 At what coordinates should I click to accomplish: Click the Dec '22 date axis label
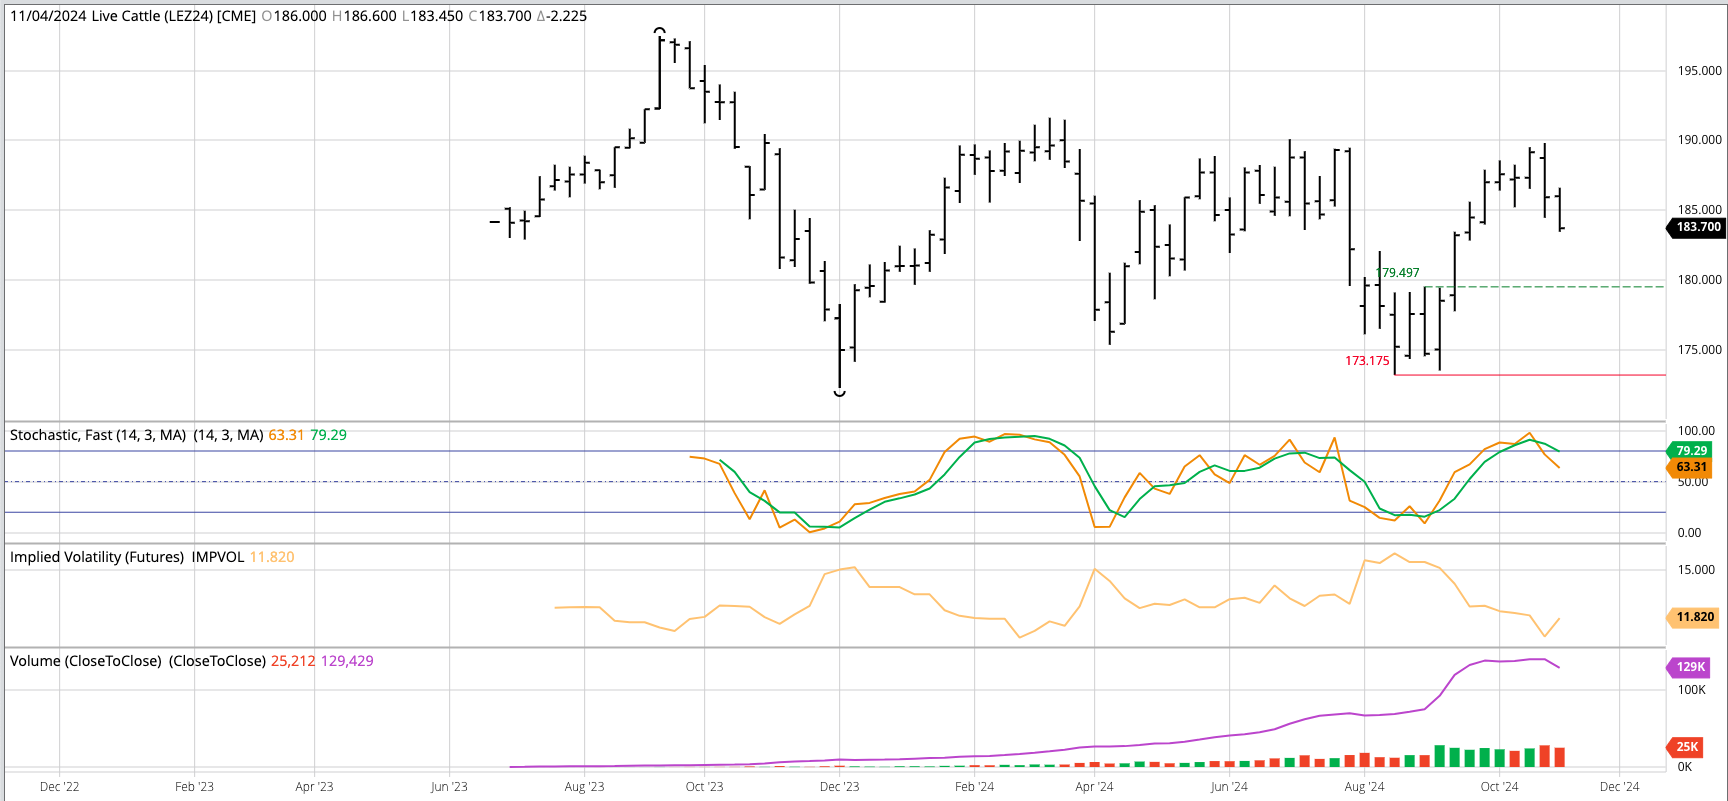[x=59, y=787]
